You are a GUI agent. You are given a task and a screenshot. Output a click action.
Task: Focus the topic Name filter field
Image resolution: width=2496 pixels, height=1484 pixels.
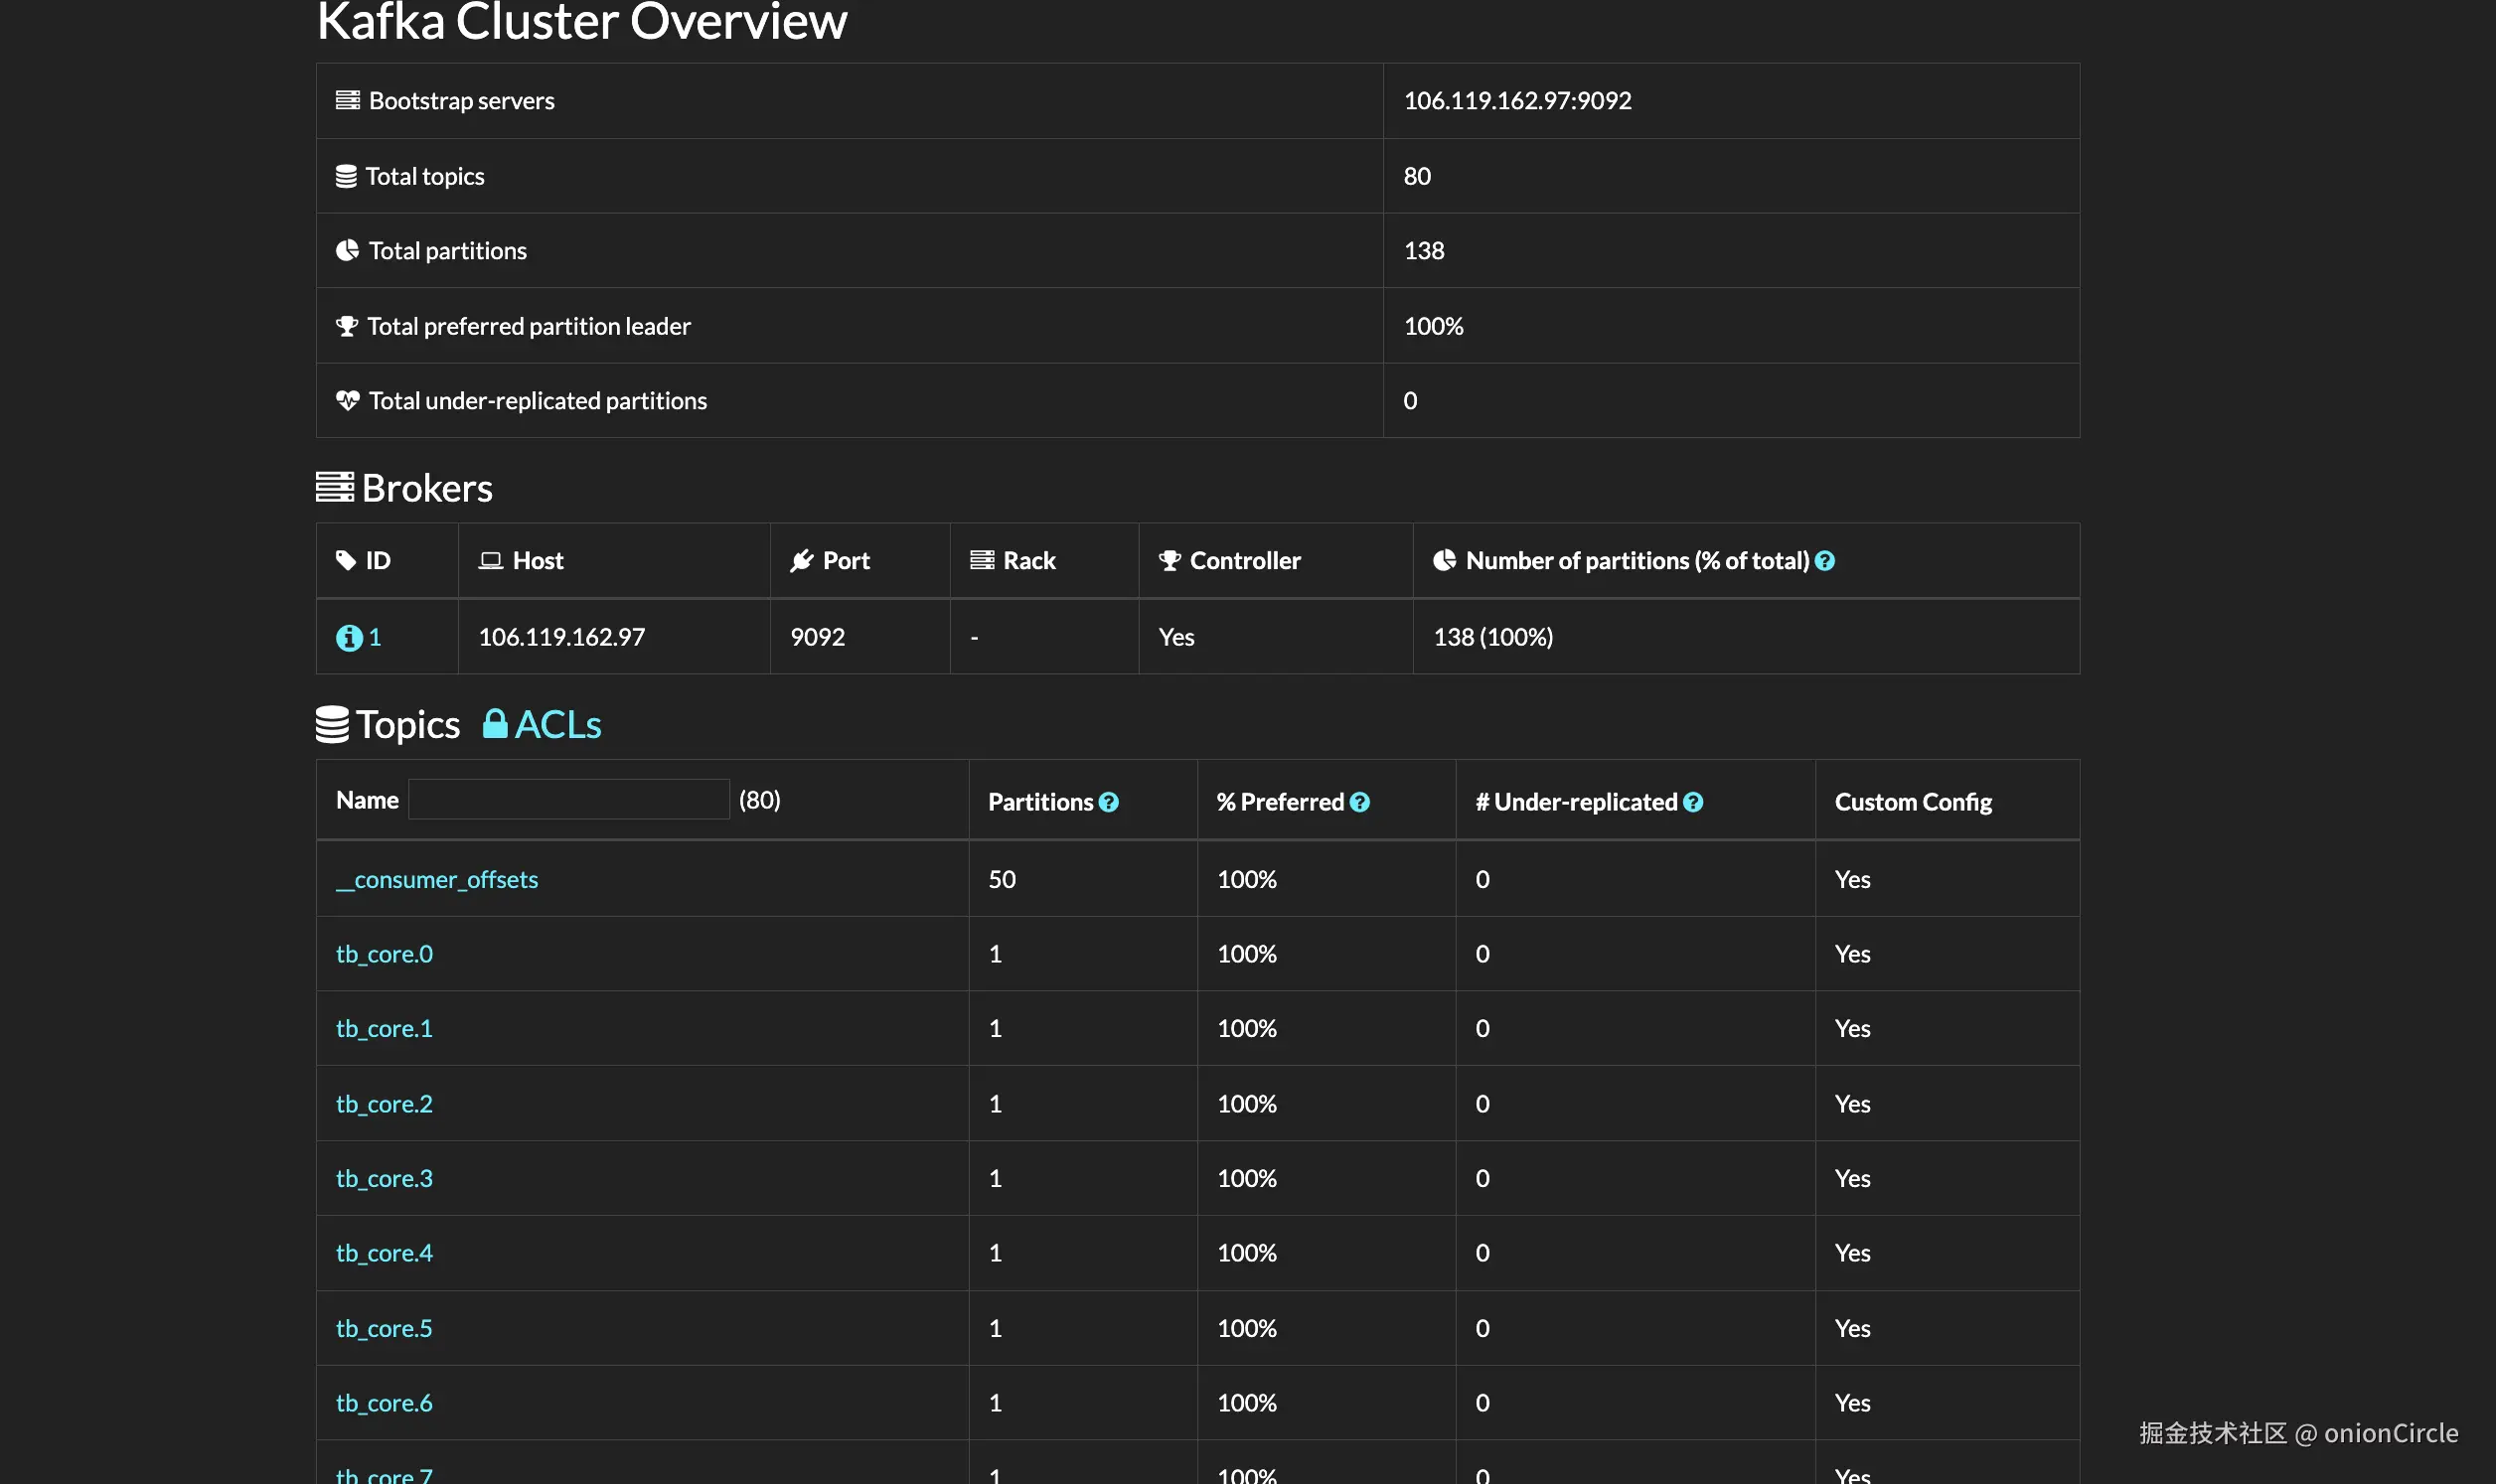(x=568, y=800)
